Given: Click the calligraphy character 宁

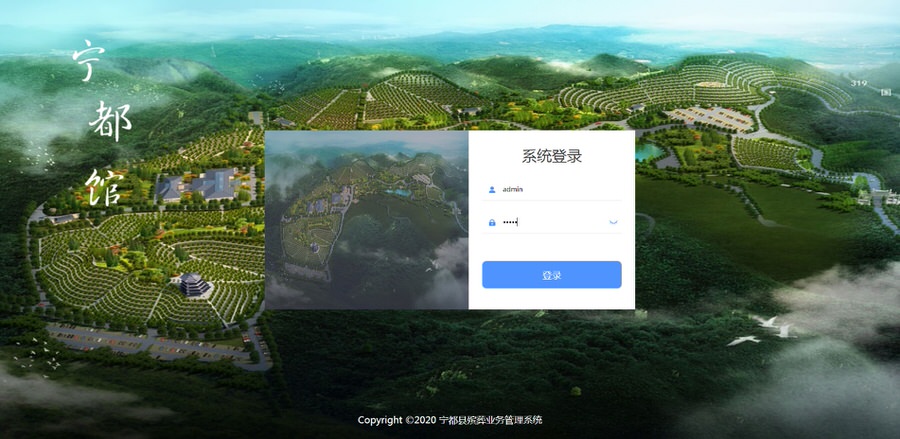Looking at the screenshot, I should click(88, 60).
